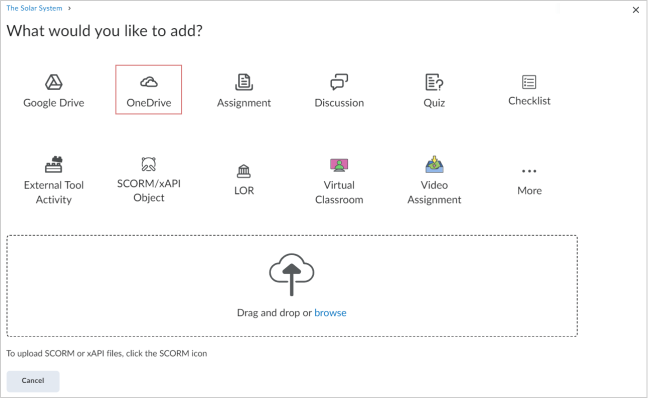Select the Virtual Classroom icon
This screenshot has height=398, width=648.
pos(339,165)
